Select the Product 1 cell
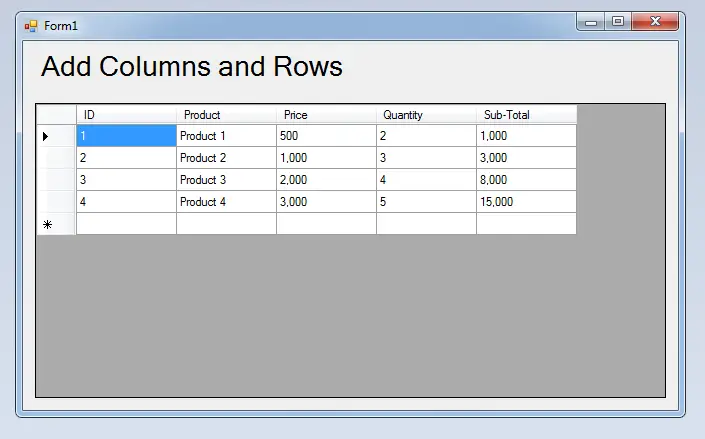 coord(226,136)
